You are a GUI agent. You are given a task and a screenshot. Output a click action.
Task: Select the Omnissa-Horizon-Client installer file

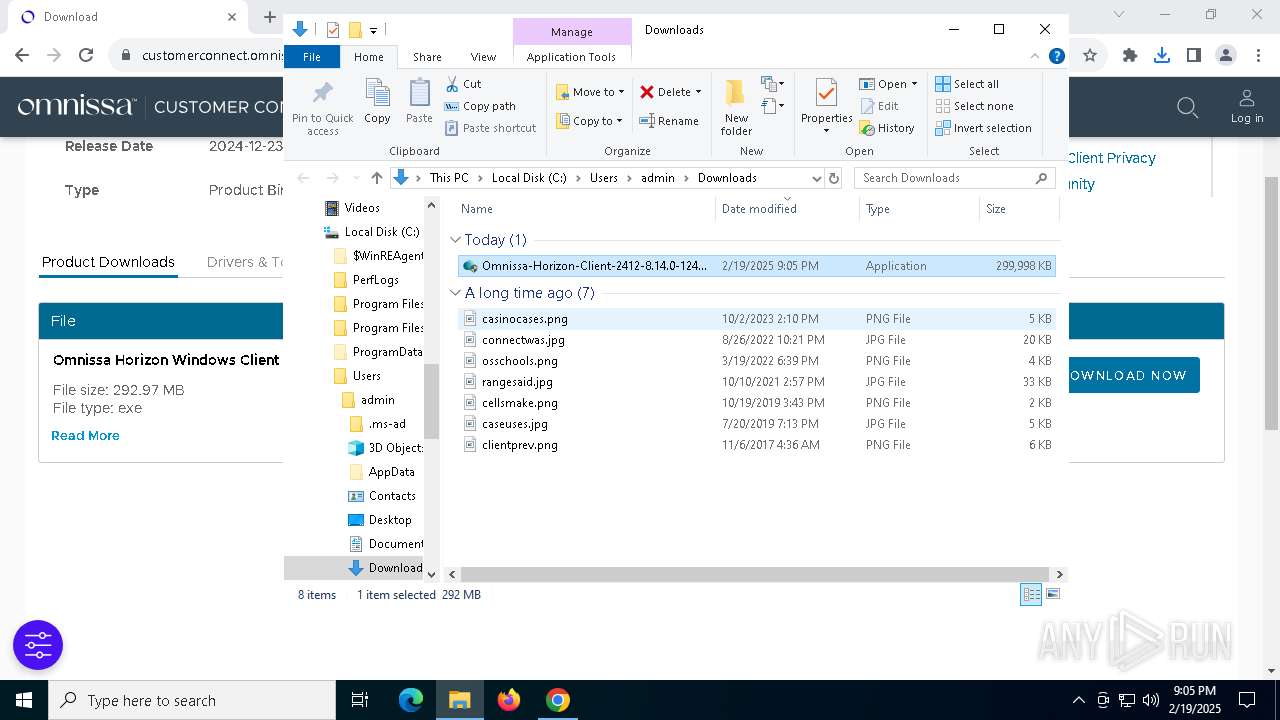(x=757, y=266)
